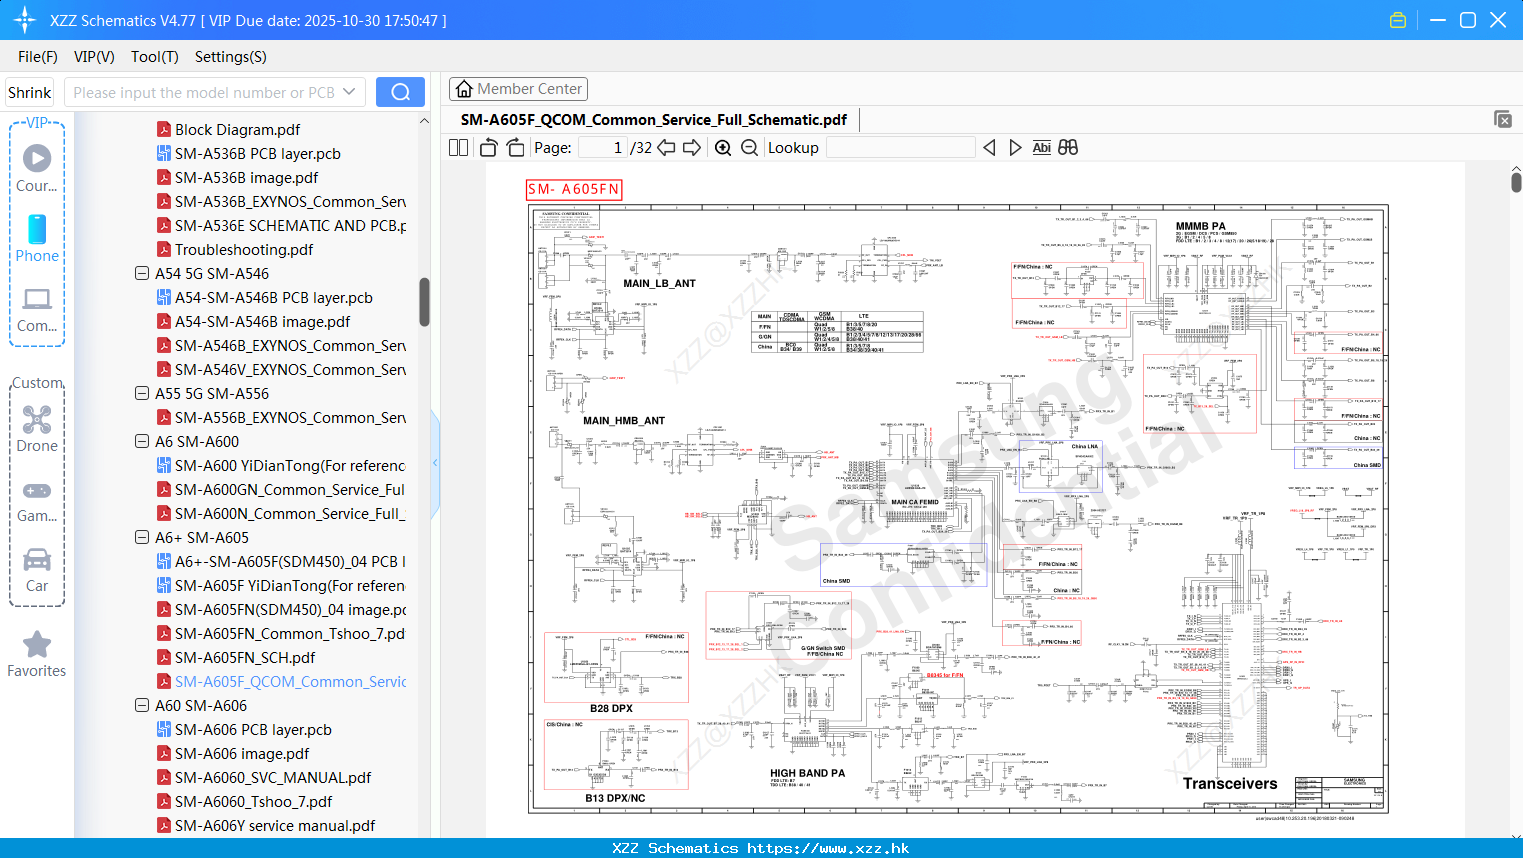Screen dimensions: 1523x858
Task: Open SM-A536B PCB layer.pcb
Action: [x=248, y=153]
